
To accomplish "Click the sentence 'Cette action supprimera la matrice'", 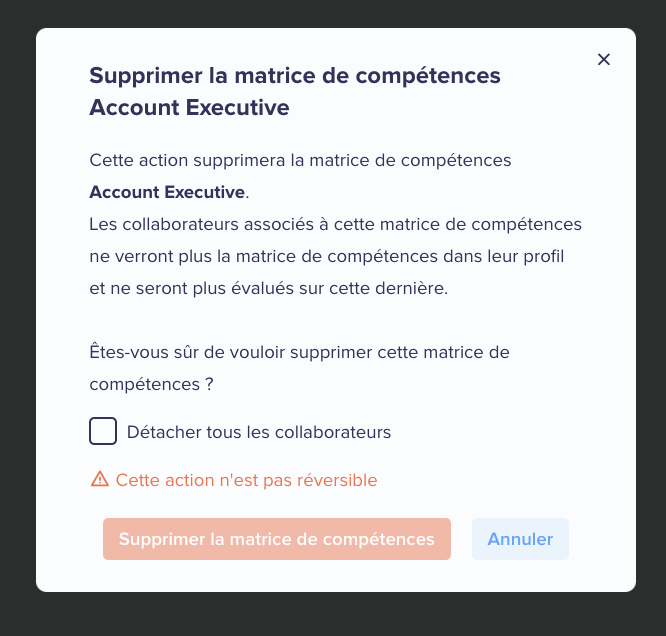I will point(300,161).
